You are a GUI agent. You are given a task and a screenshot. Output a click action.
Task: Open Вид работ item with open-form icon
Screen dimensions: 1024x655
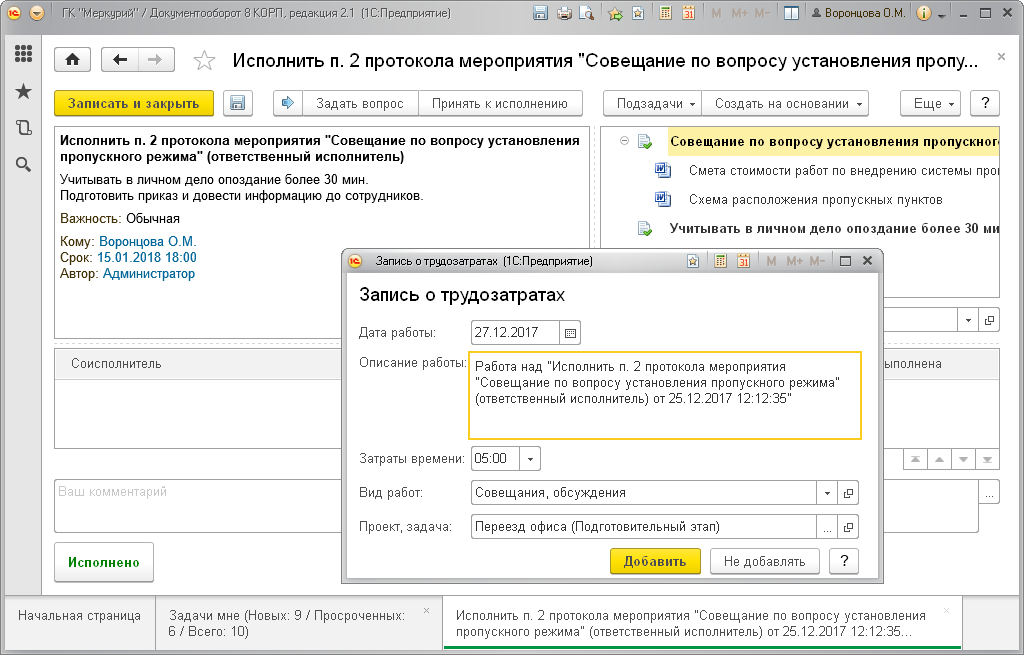coord(848,493)
